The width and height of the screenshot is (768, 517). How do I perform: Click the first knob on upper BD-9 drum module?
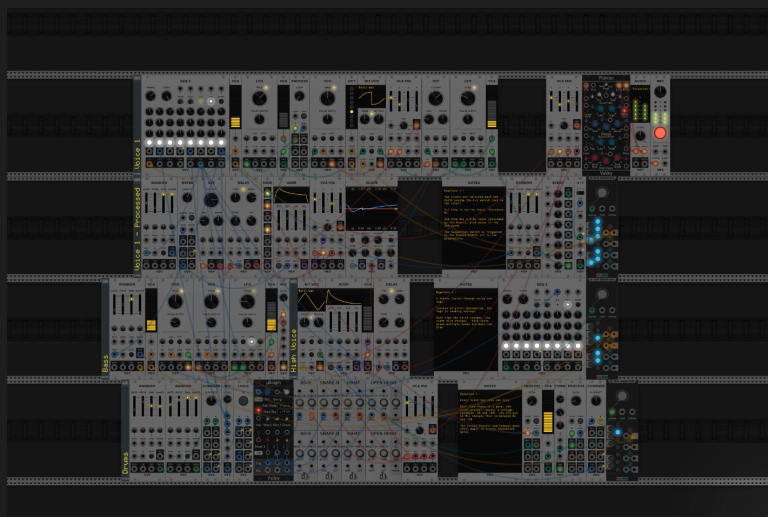coord(300,403)
